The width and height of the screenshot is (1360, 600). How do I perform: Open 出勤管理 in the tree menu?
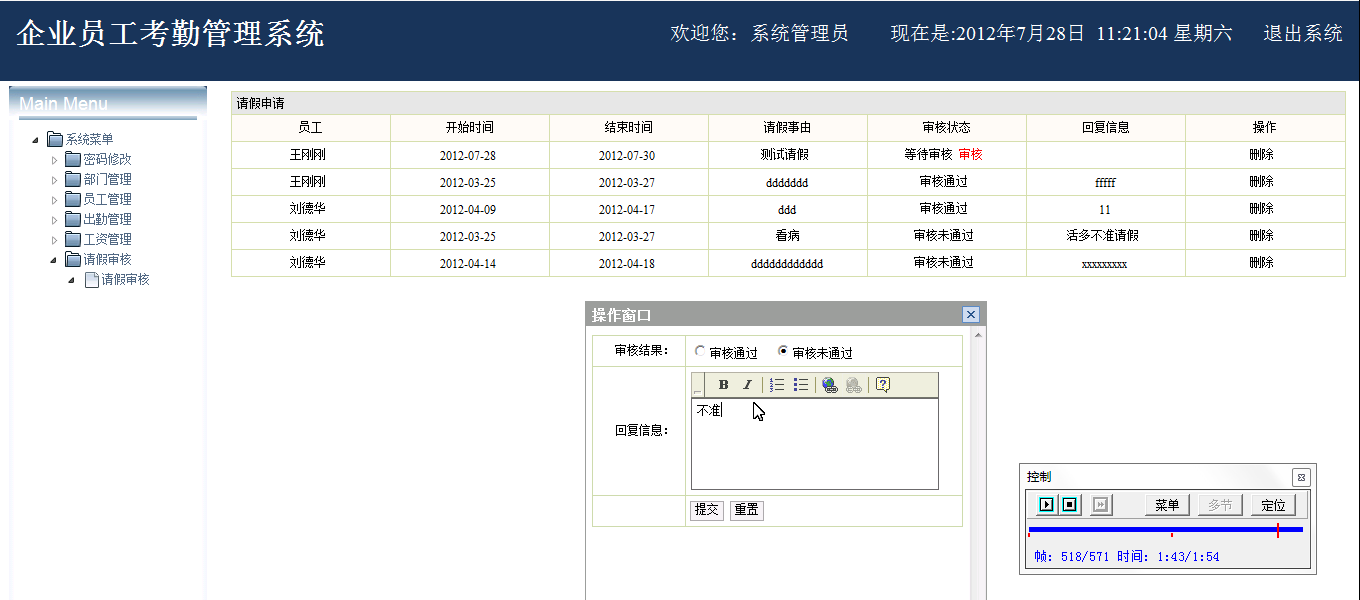tap(107, 219)
